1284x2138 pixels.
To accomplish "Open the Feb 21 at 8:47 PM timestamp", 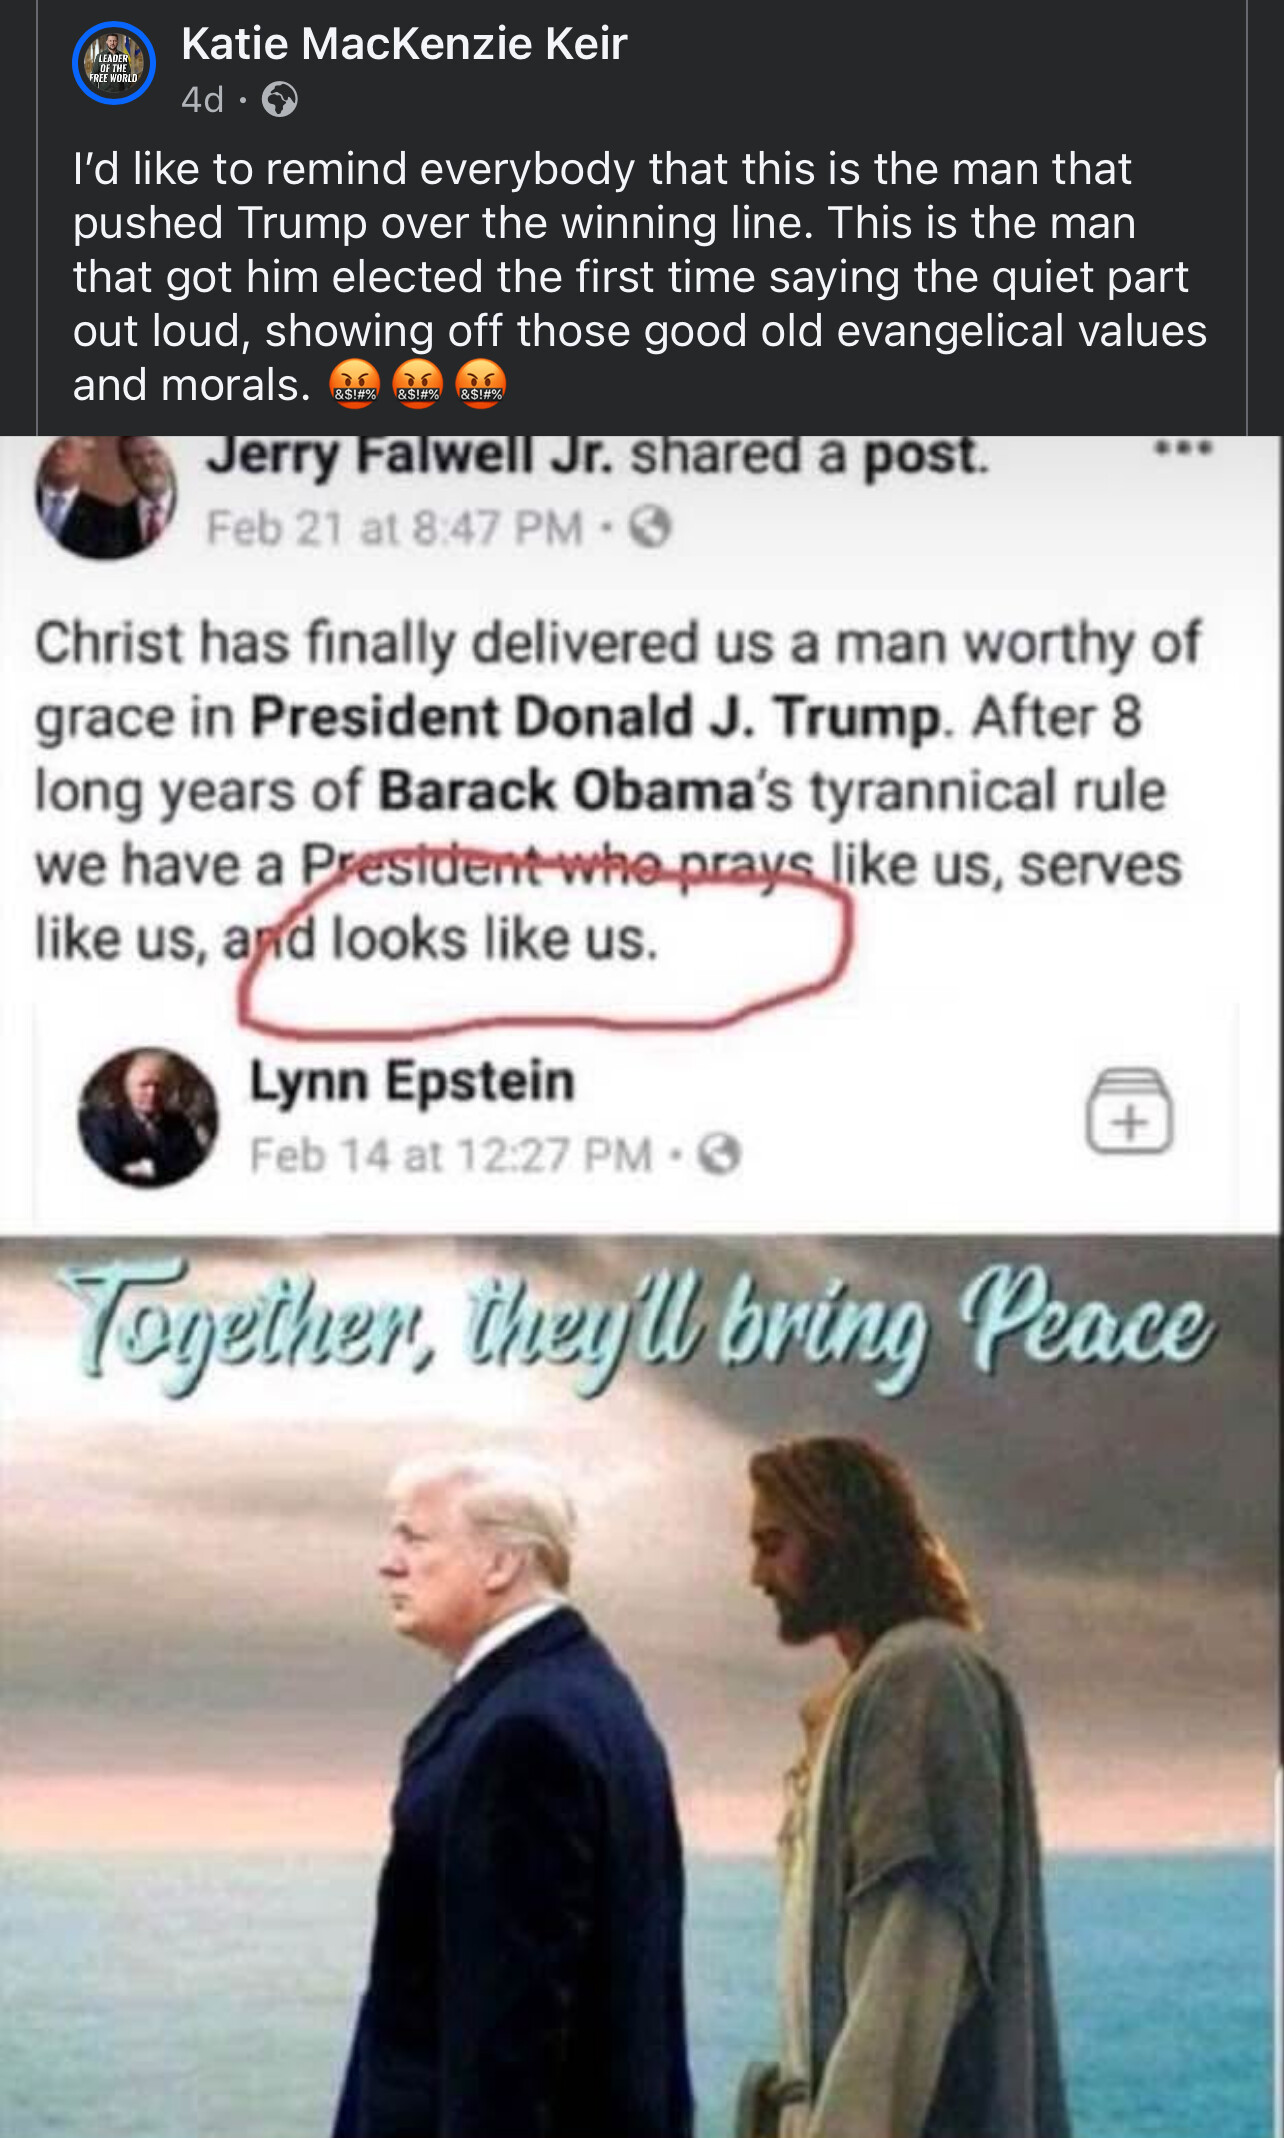I will pos(394,528).
